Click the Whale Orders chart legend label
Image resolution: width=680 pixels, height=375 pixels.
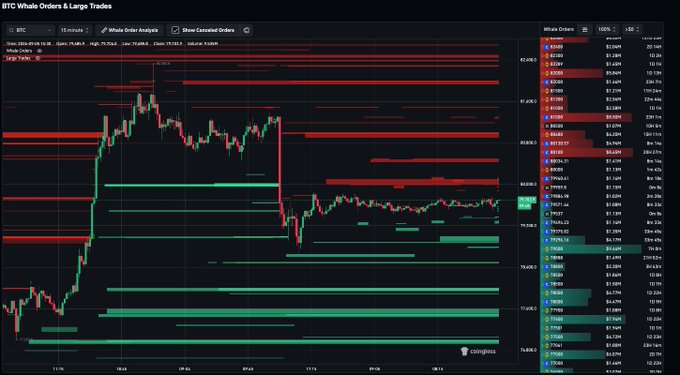click(x=19, y=51)
